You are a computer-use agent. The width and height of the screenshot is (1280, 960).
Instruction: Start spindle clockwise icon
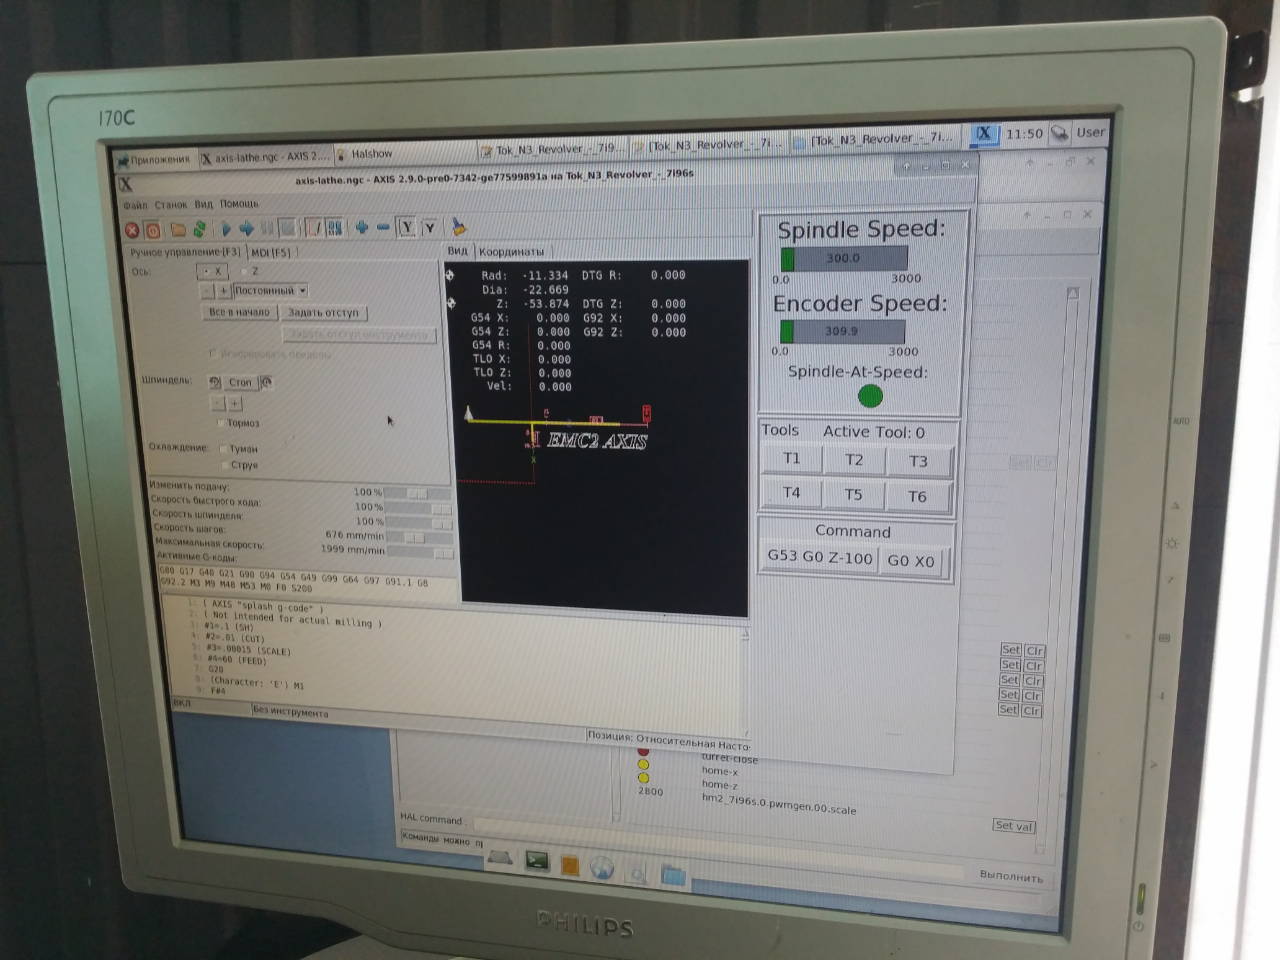(266, 382)
